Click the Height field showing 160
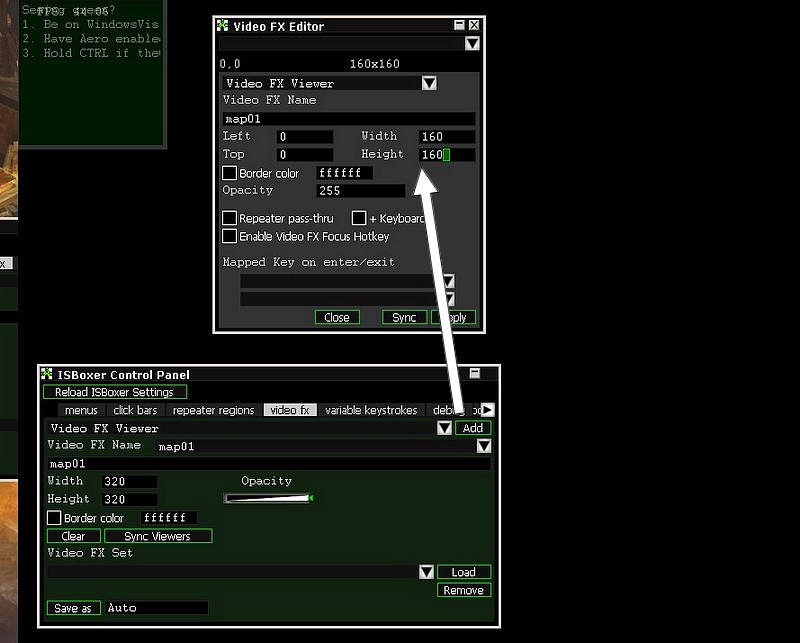 coord(447,155)
